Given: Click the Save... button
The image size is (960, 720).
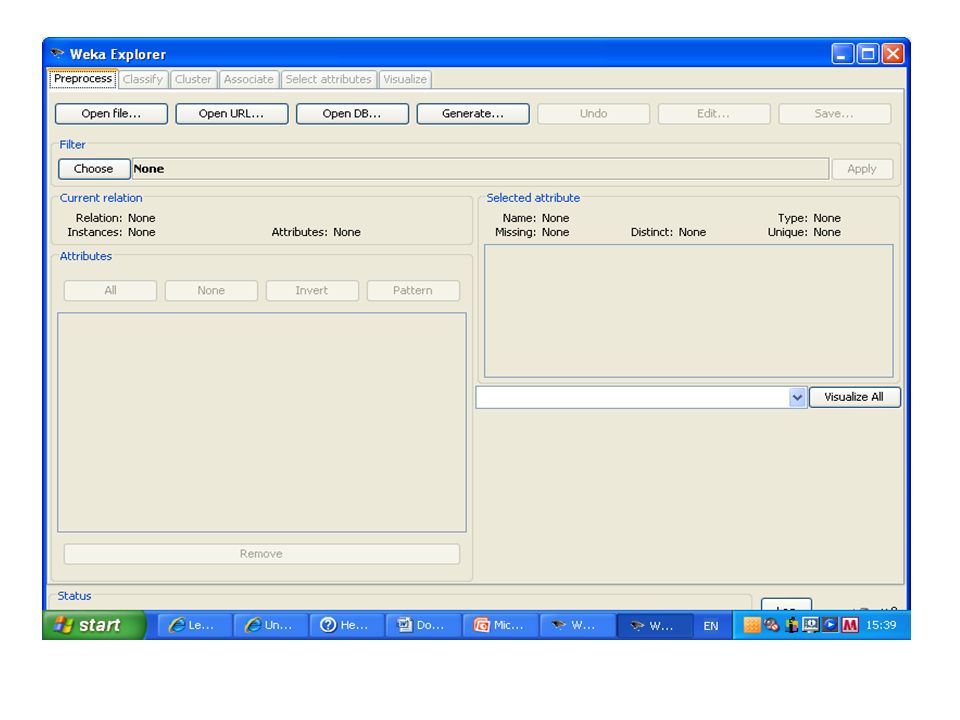Looking at the screenshot, I should 834,114.
